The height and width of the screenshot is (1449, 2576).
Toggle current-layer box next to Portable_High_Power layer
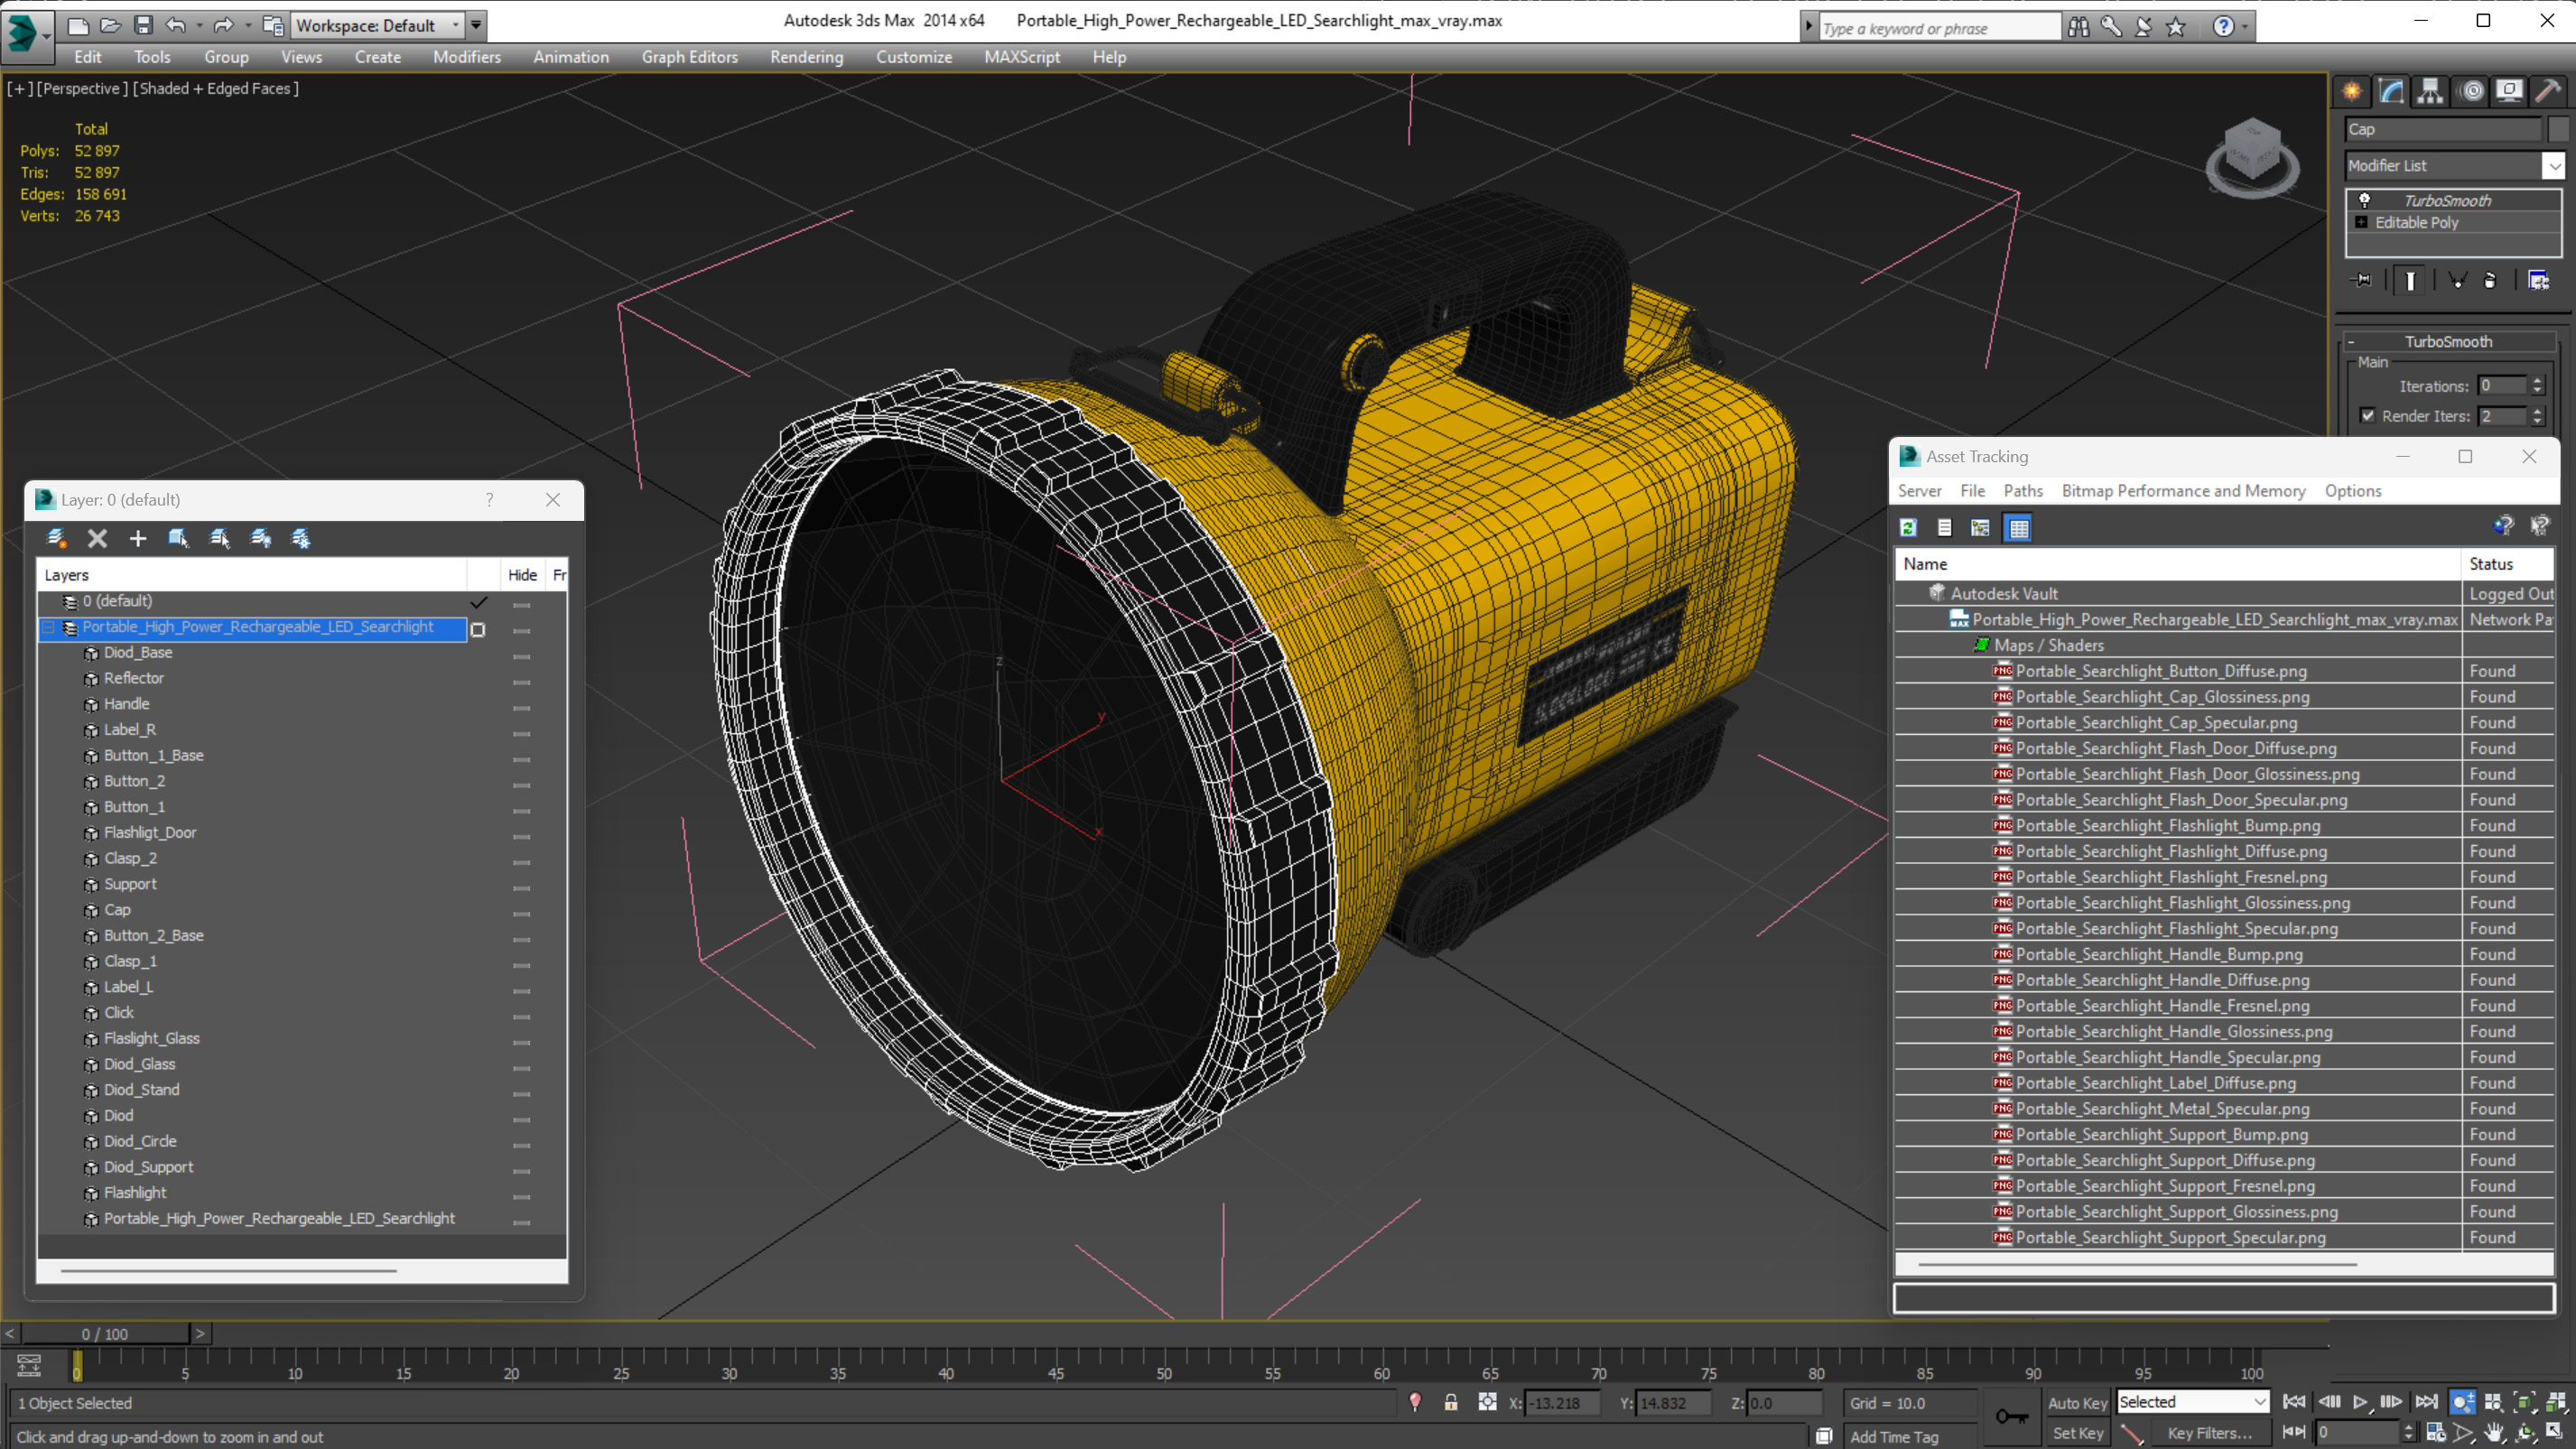point(478,630)
